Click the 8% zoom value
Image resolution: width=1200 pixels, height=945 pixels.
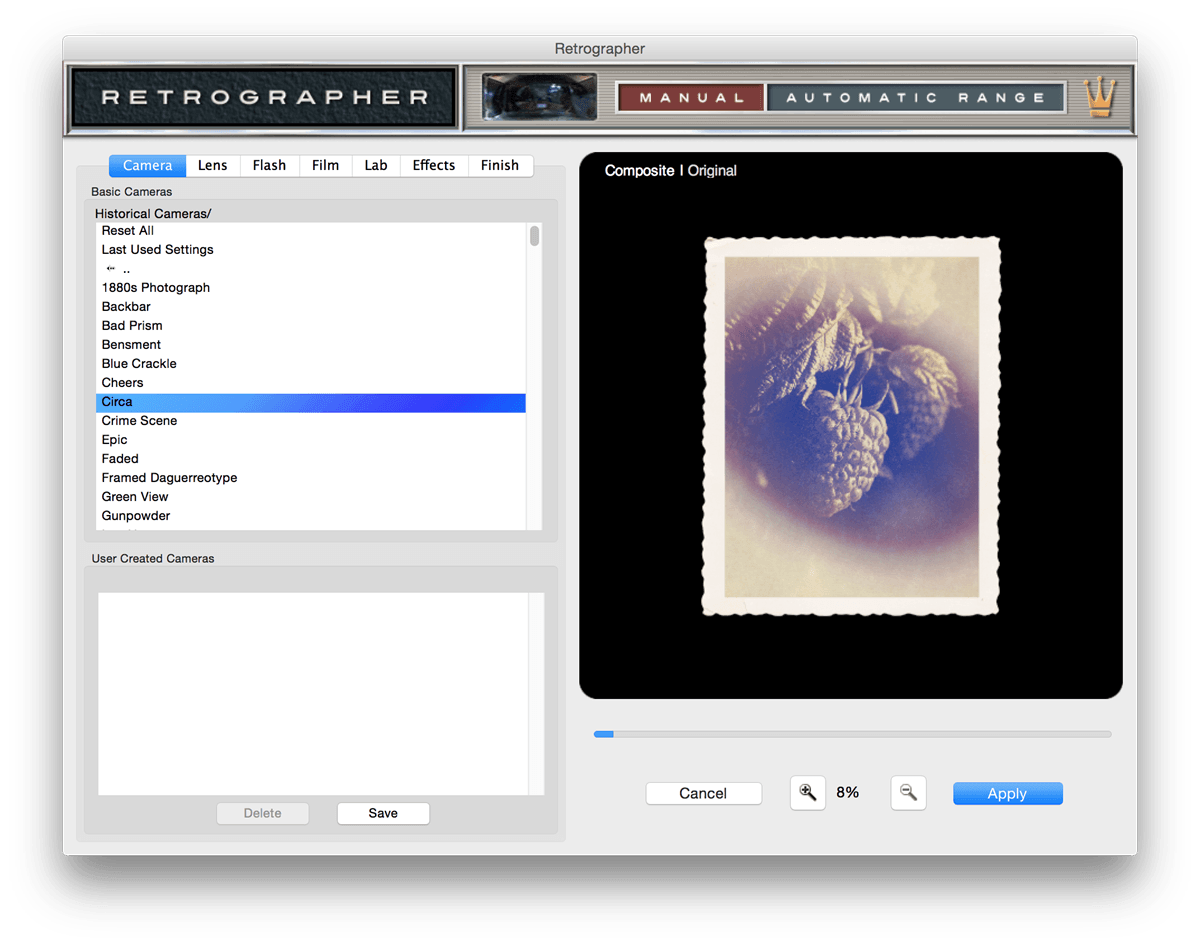coord(847,792)
